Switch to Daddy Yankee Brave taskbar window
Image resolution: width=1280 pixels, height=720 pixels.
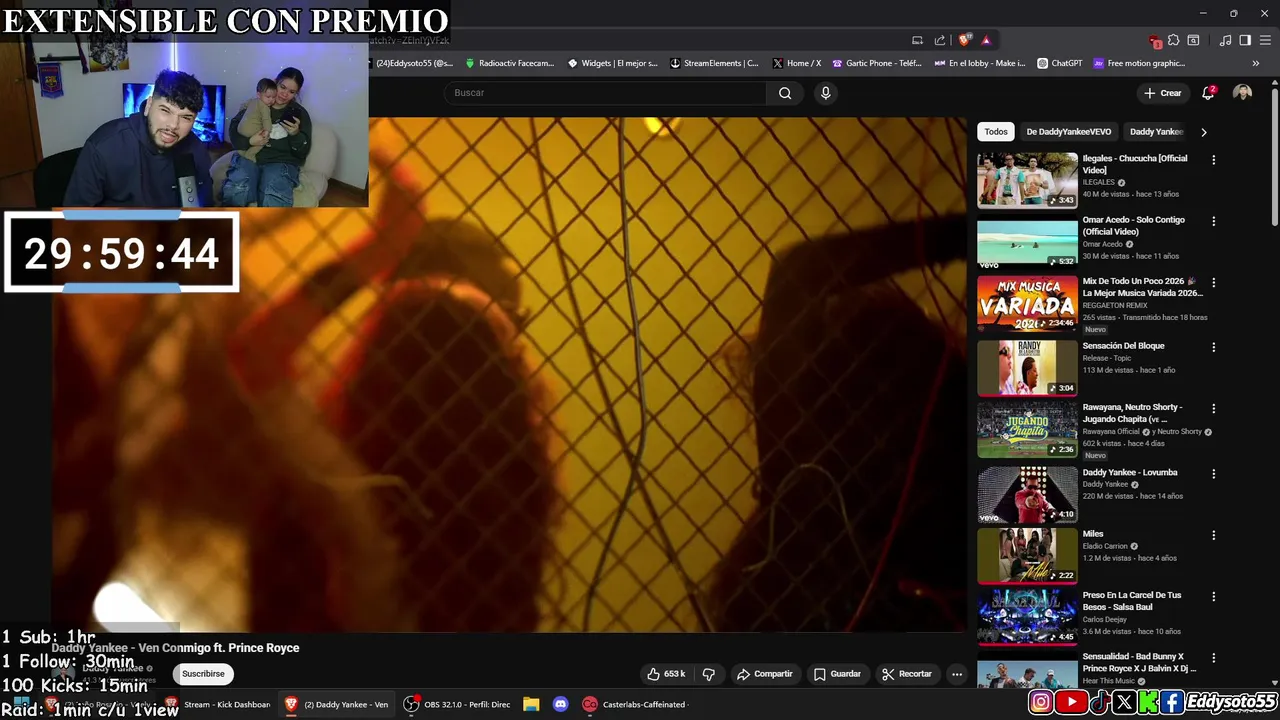(337, 705)
